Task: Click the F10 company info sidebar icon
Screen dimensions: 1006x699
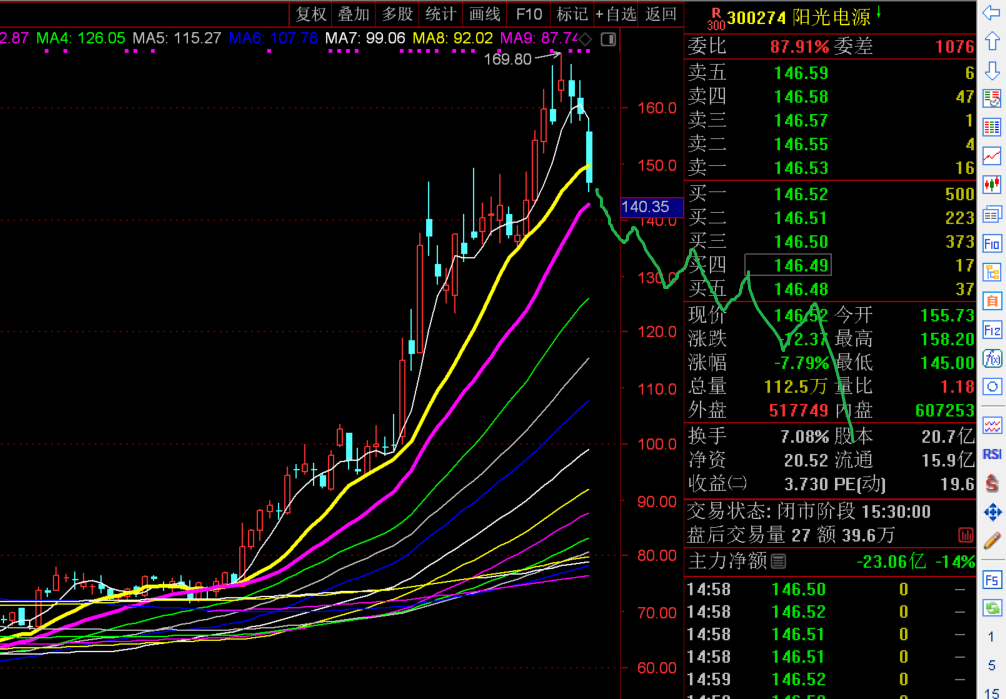Action: click(992, 243)
